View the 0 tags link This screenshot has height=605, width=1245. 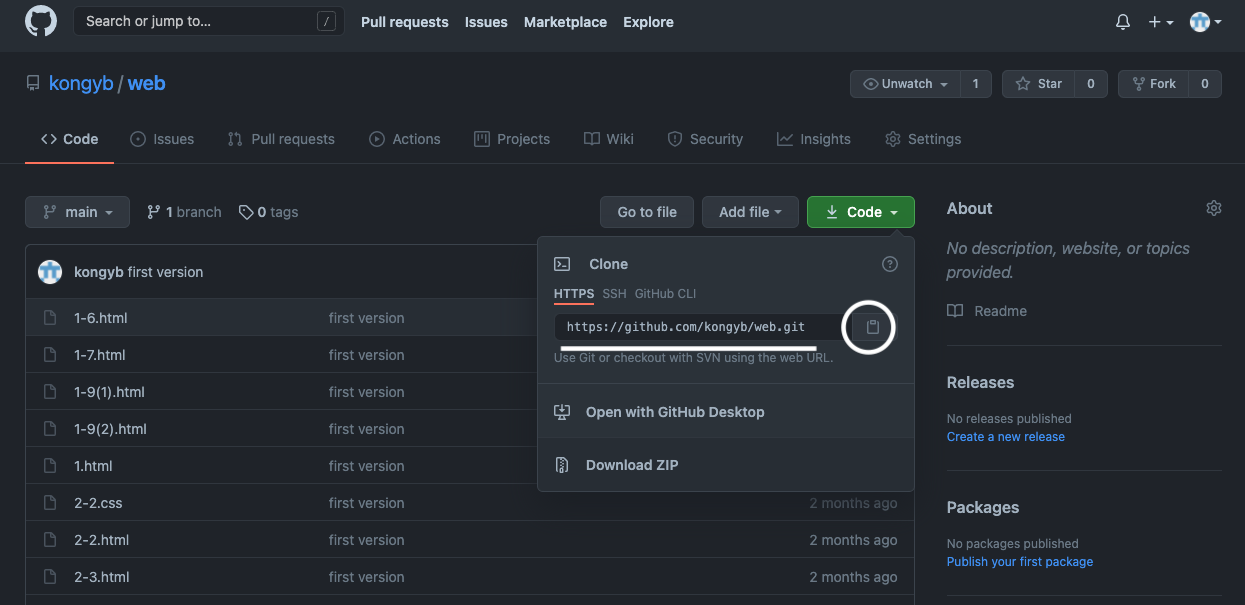(268, 212)
